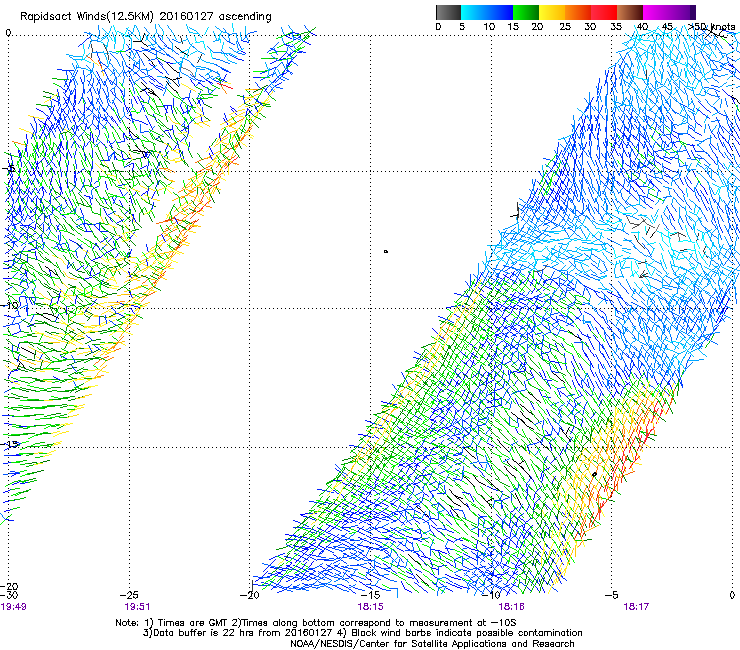Click the map title 'Rapidsact Winds(12.5KM)'
This screenshot has width=740, height=650.
coord(87,17)
